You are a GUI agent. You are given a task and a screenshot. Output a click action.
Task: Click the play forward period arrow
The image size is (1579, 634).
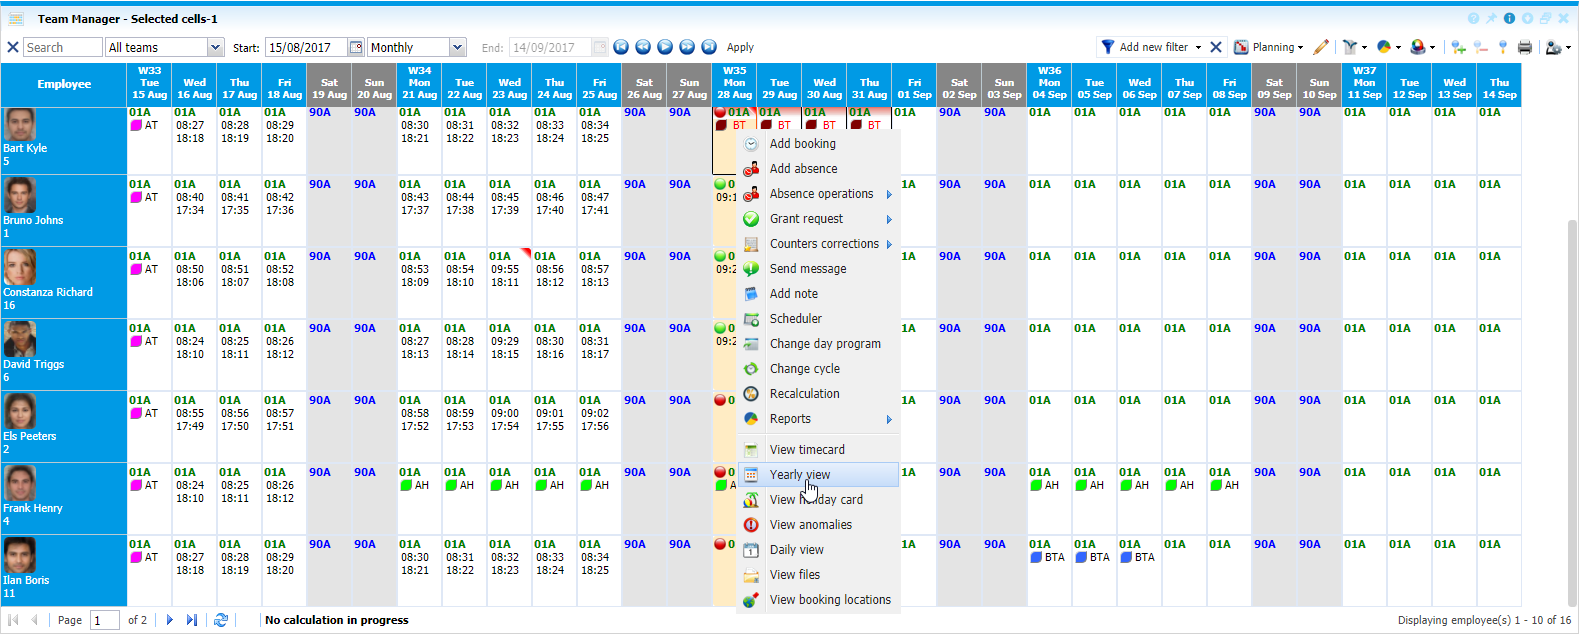pos(665,47)
